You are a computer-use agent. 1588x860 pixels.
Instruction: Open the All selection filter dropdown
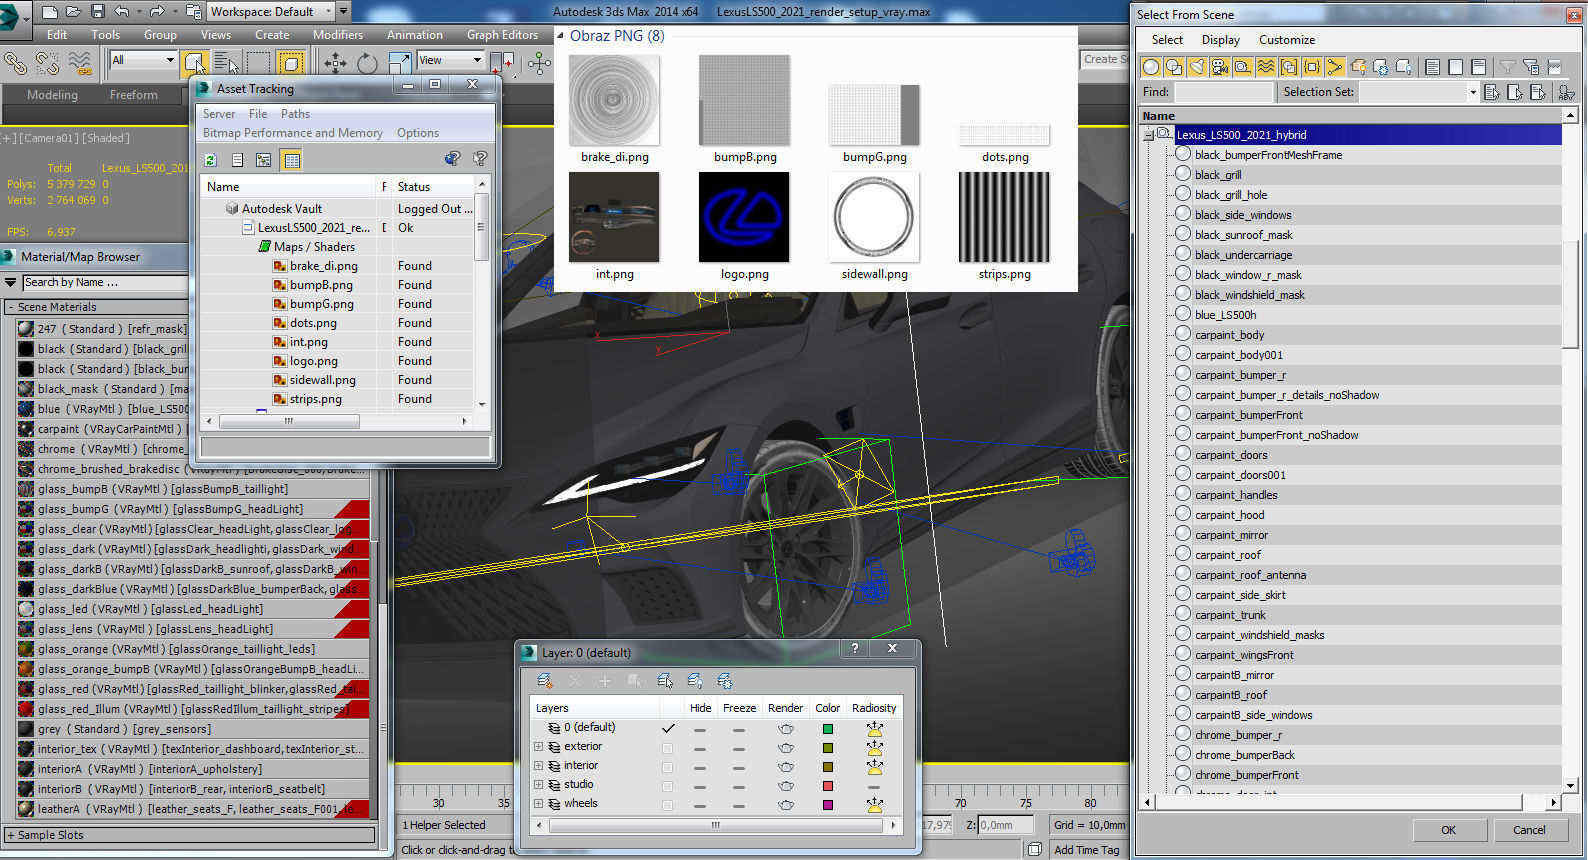(143, 60)
